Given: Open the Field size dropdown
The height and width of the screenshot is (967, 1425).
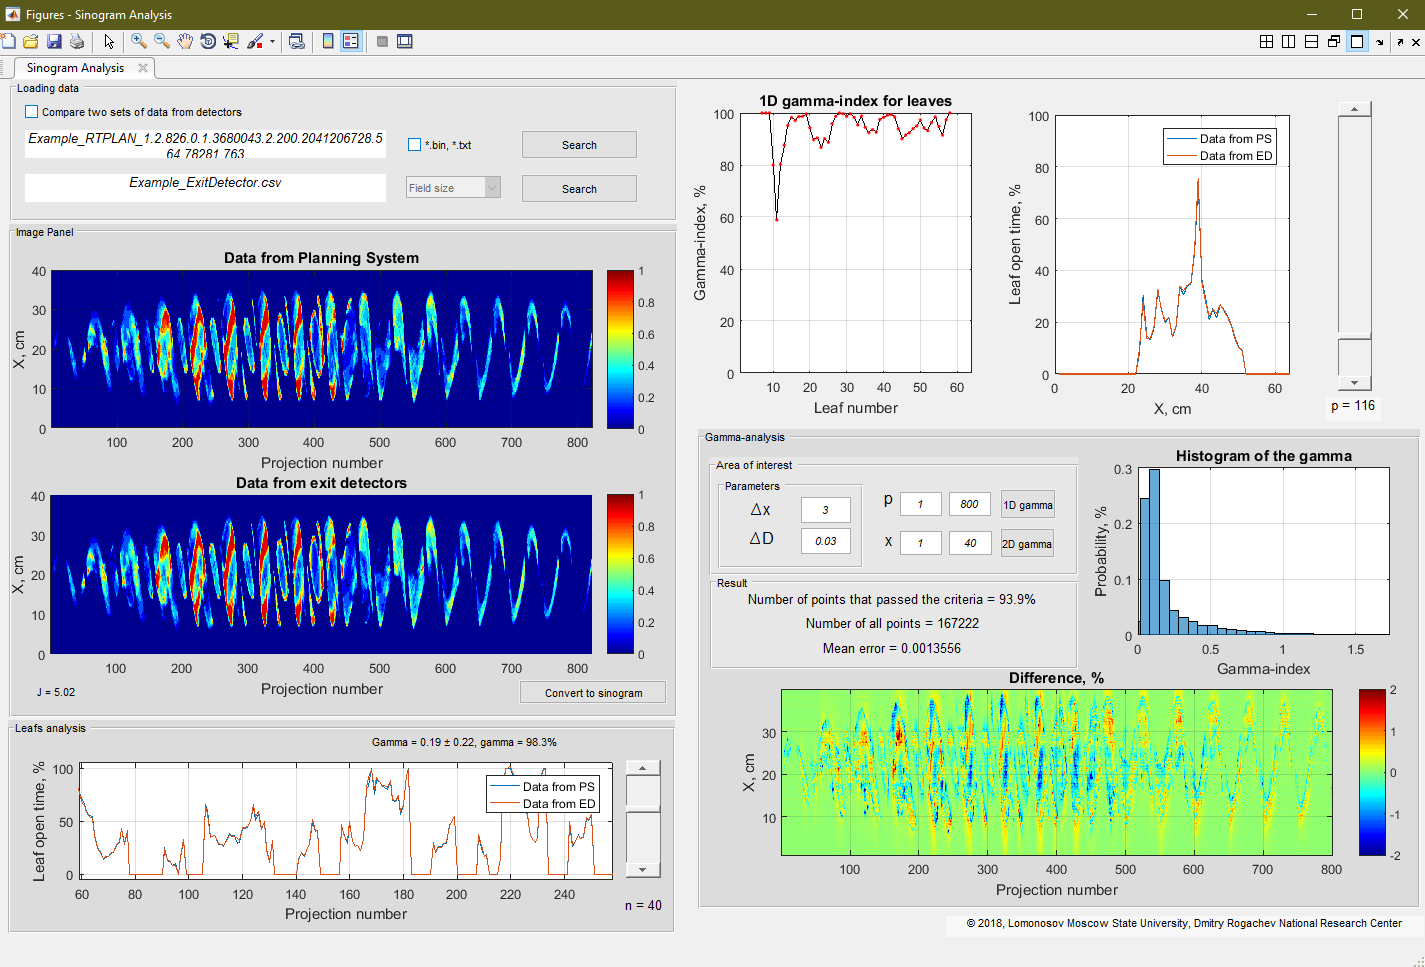Looking at the screenshot, I should [x=453, y=188].
